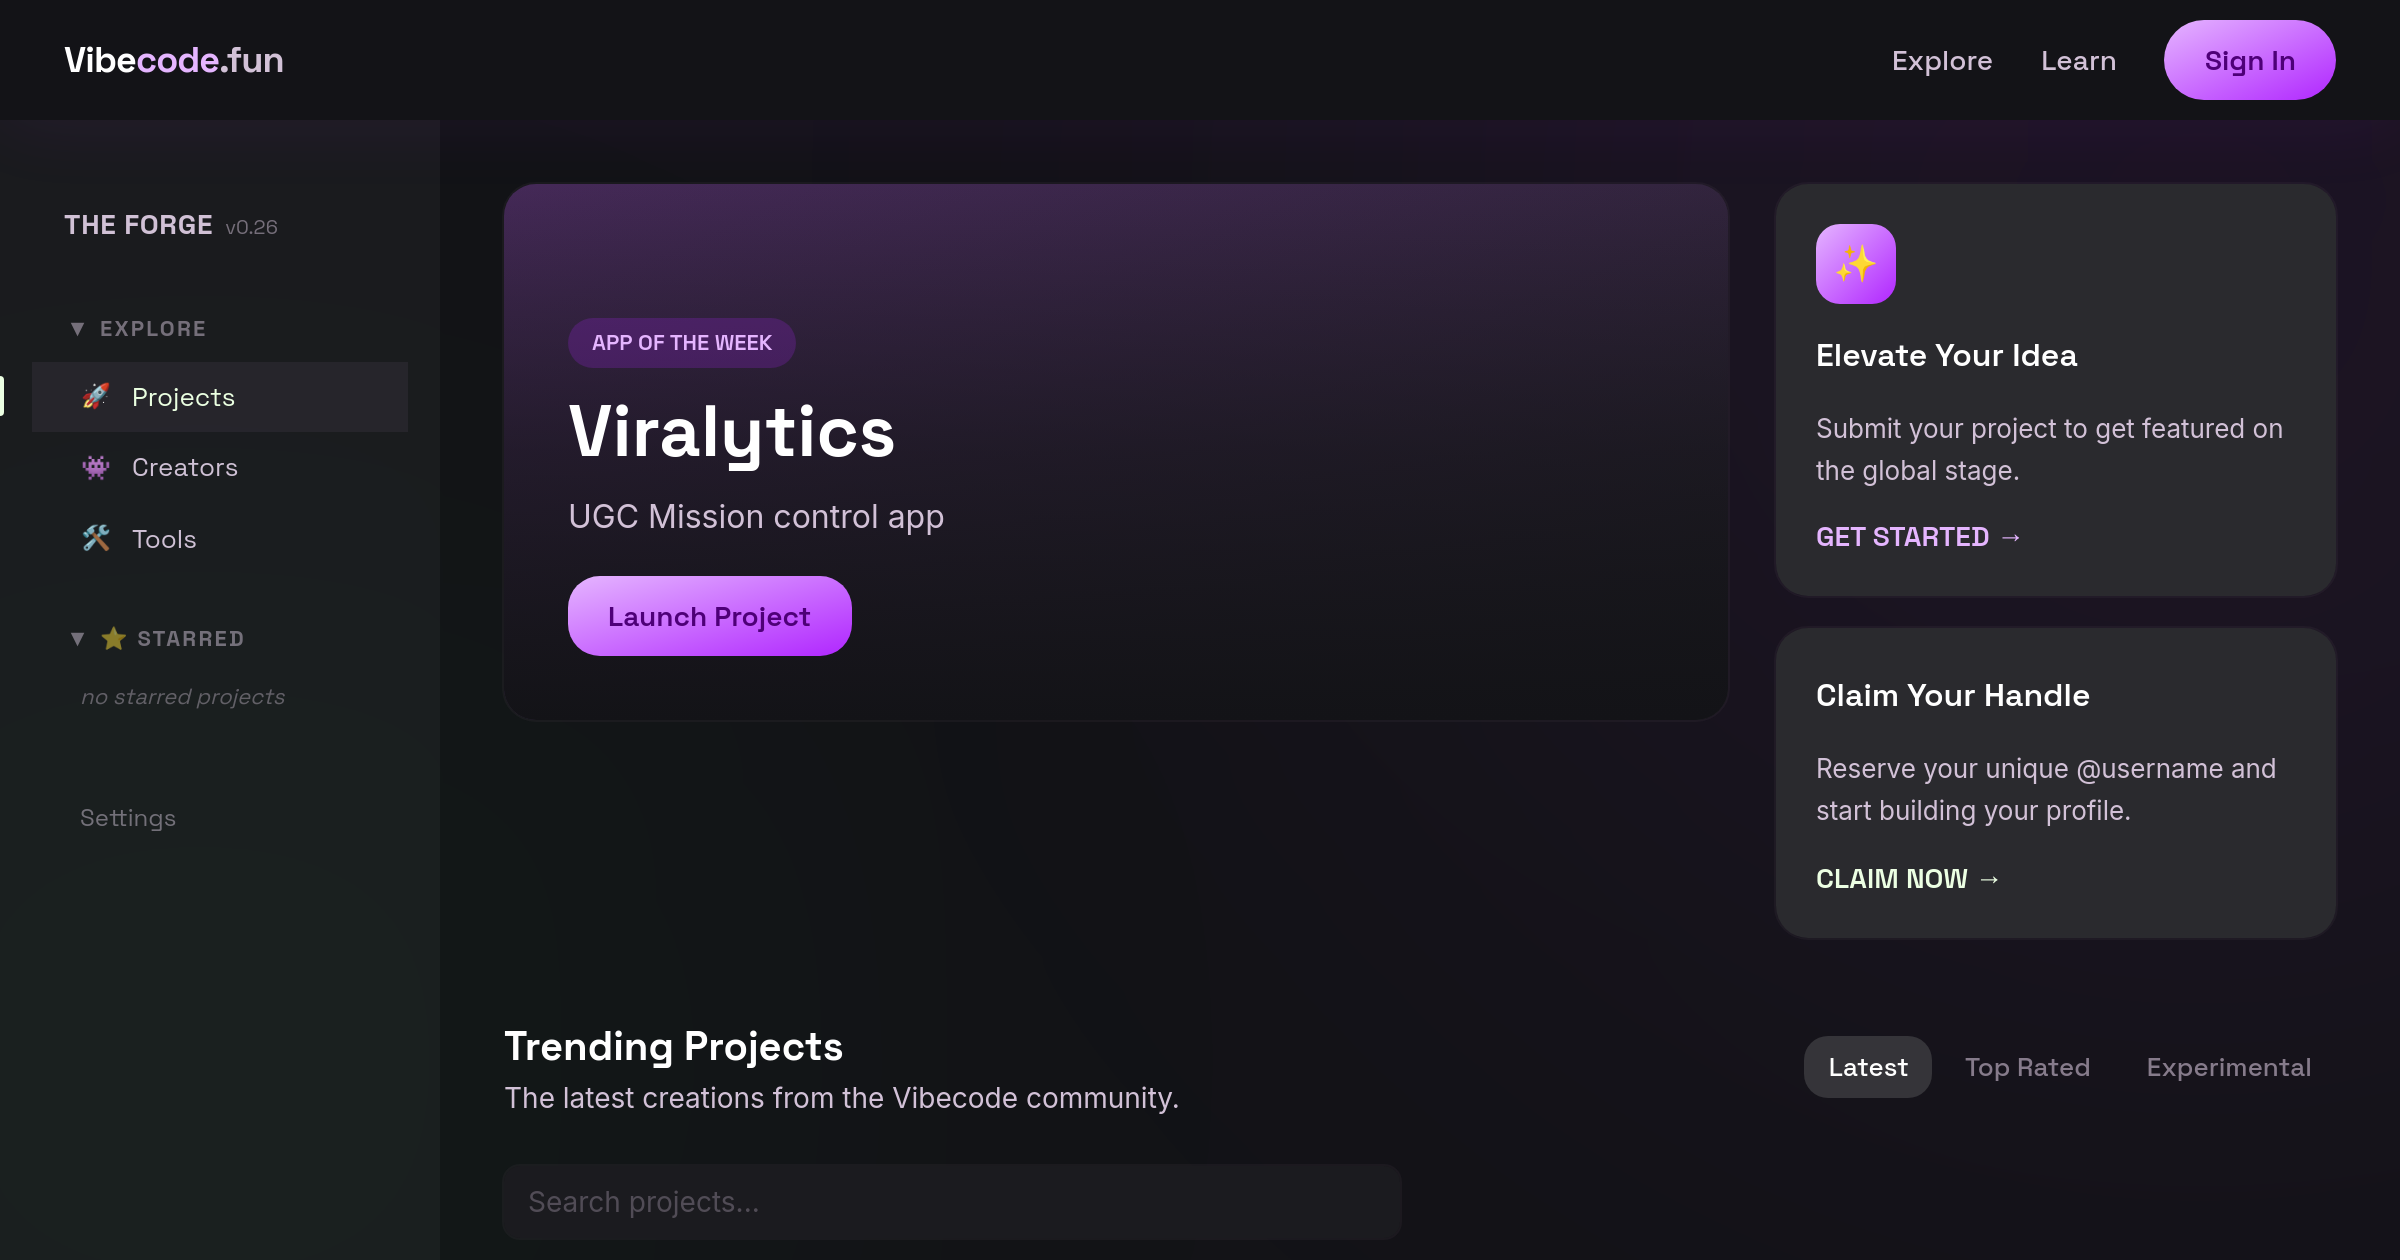
Task: Open Settings in the sidebar
Action: 128,818
